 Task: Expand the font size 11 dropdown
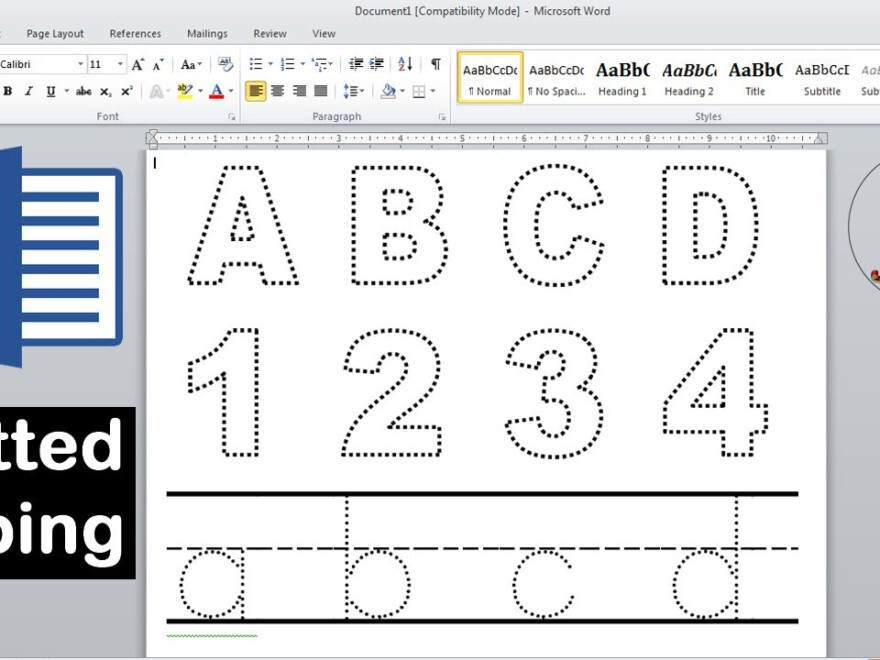[x=120, y=65]
